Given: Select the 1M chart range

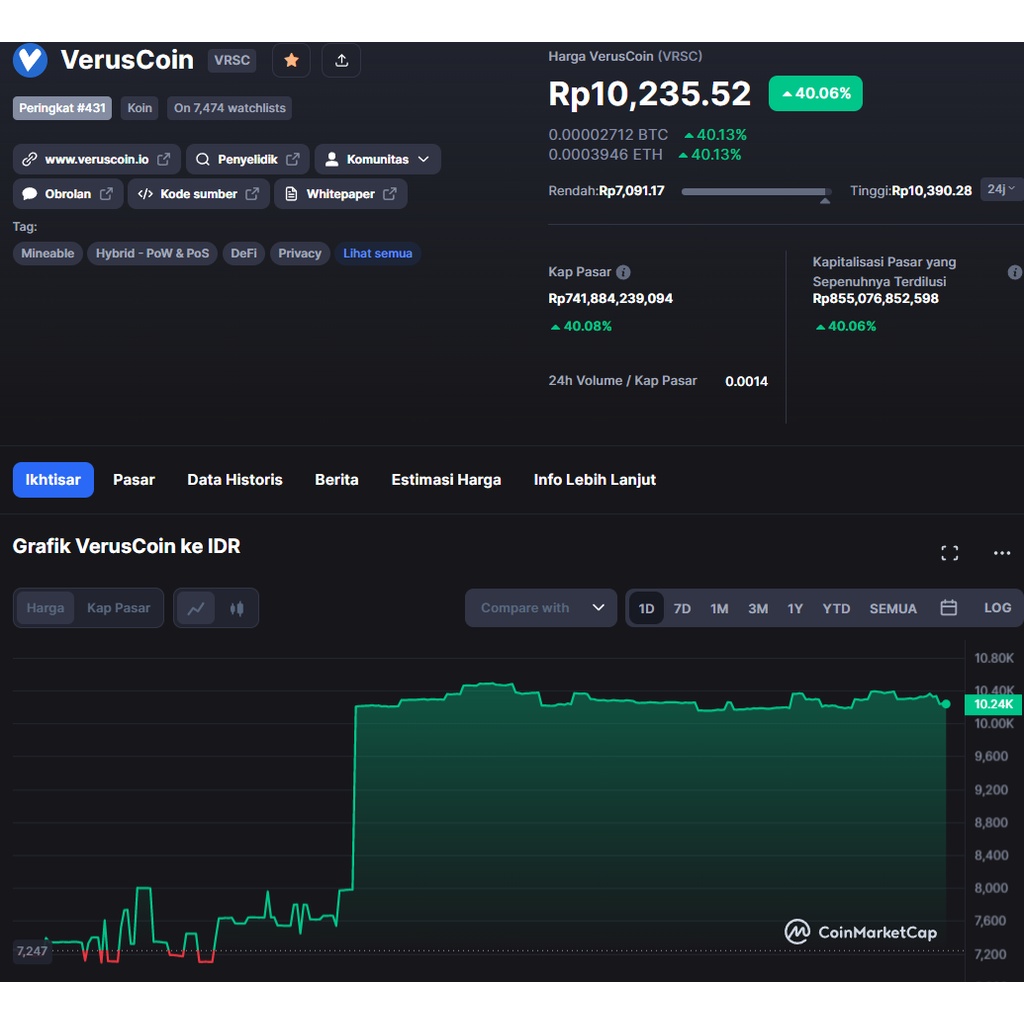Looking at the screenshot, I should click(x=720, y=609).
